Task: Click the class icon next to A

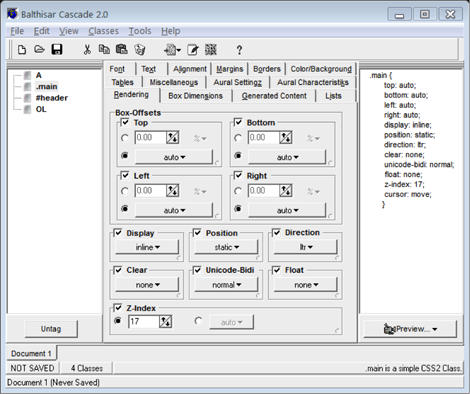Action: click(x=27, y=75)
